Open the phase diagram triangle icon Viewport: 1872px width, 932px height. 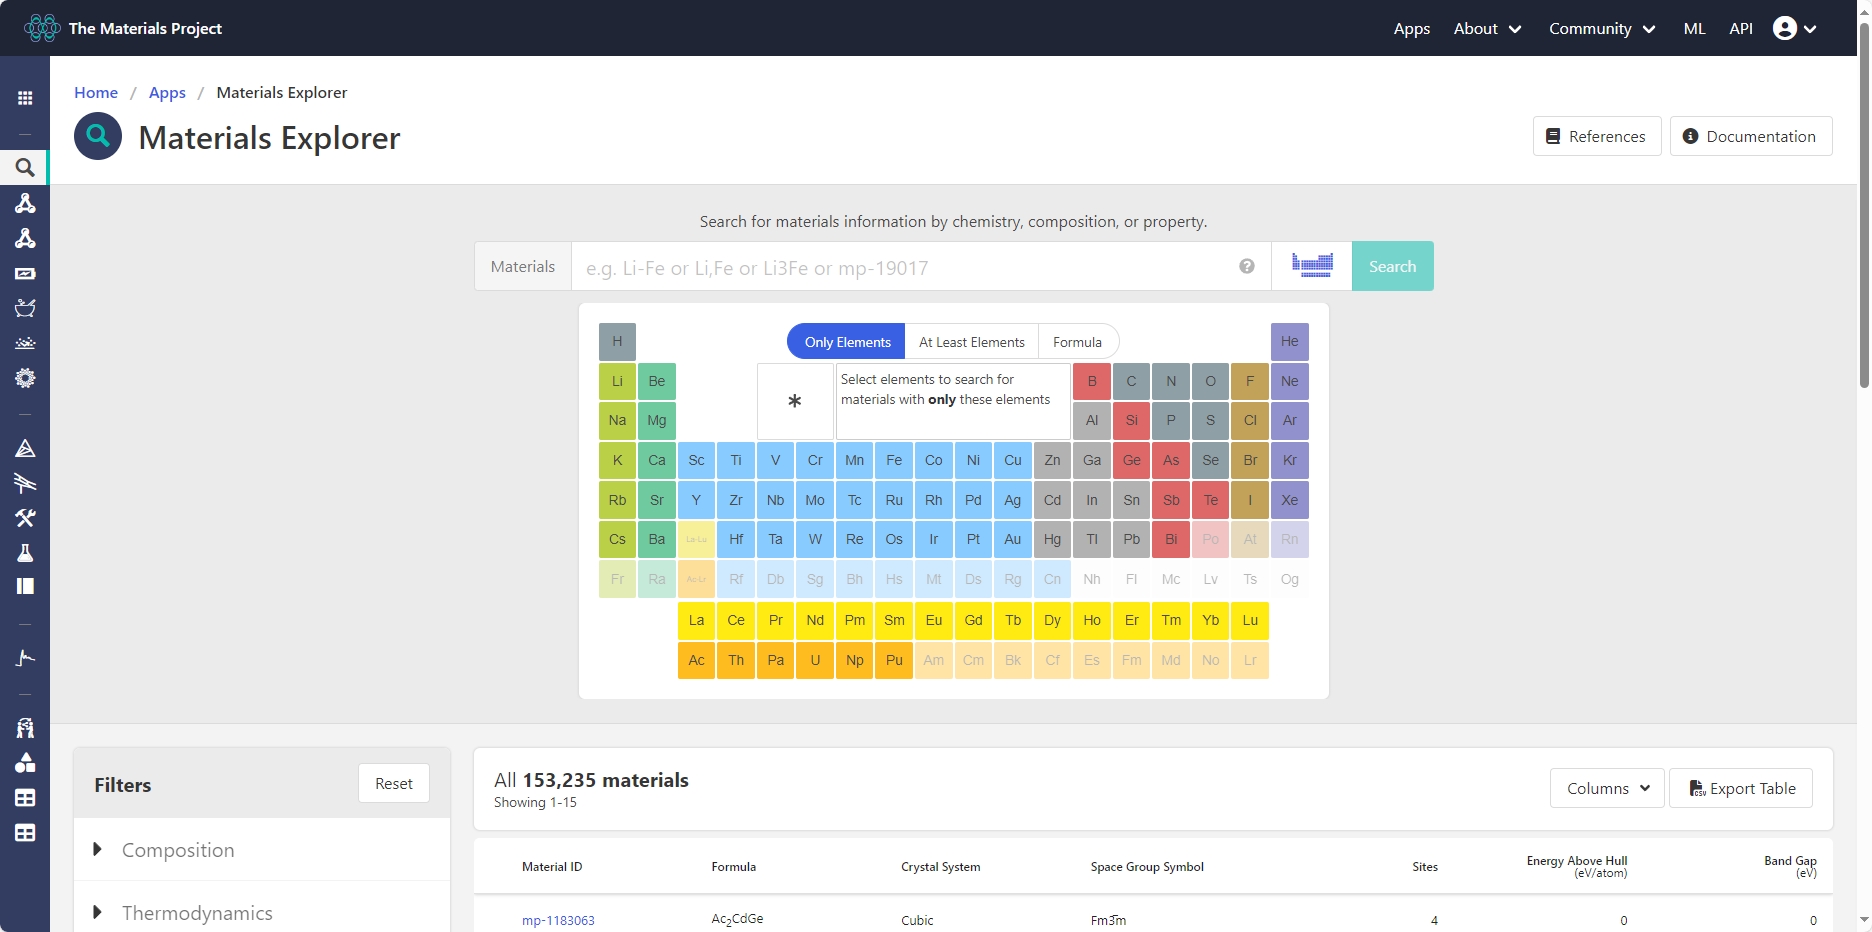(x=25, y=449)
